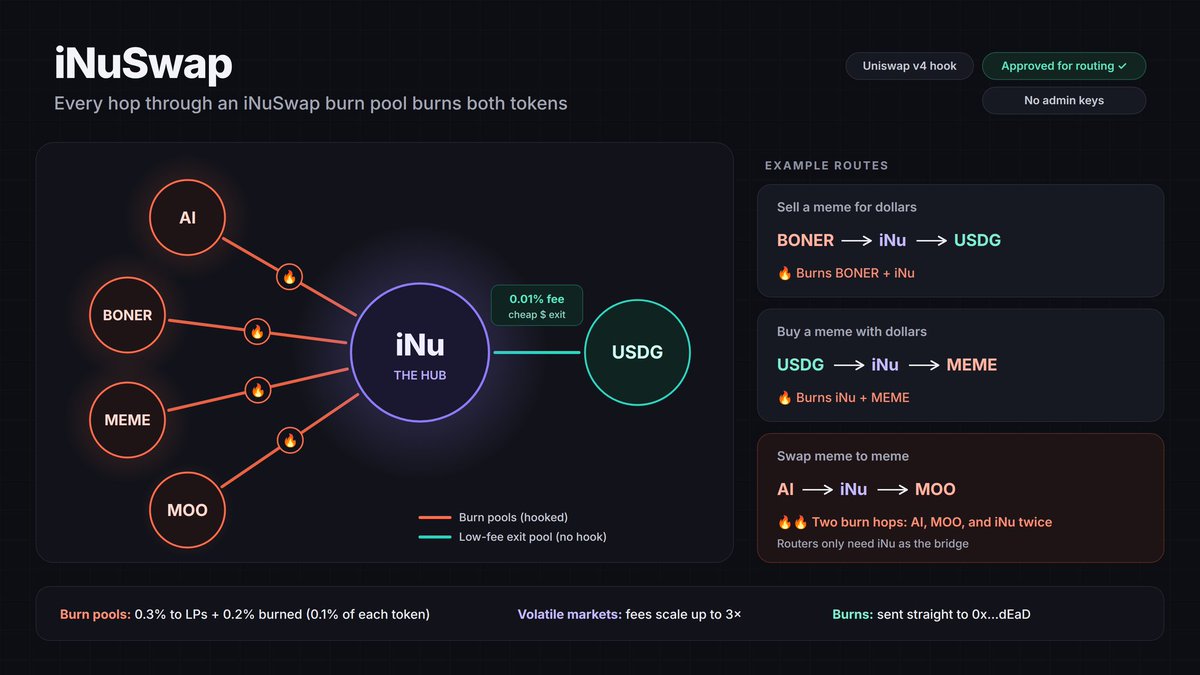This screenshot has width=1200, height=675.
Task: Click the iNuSwap title
Action: click(143, 65)
